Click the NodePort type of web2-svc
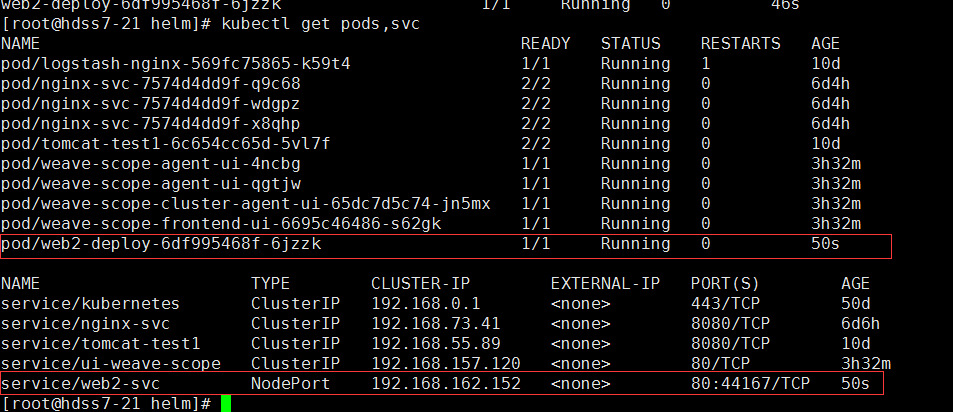This screenshot has width=953, height=412. [x=291, y=384]
